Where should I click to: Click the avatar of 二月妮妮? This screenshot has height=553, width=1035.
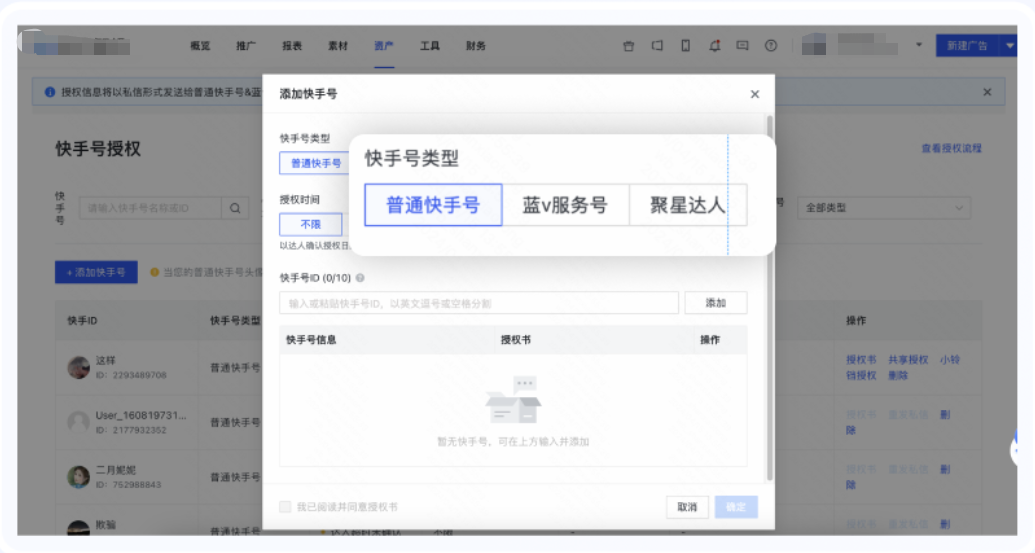coord(79,477)
